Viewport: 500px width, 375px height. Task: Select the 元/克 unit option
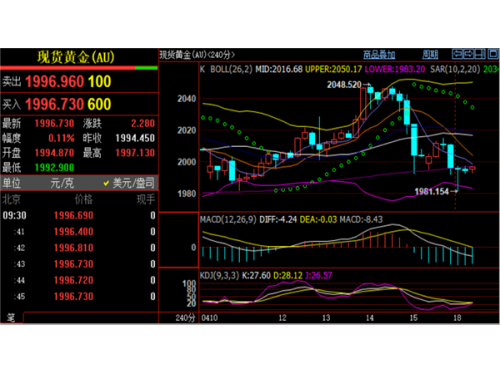62,183
